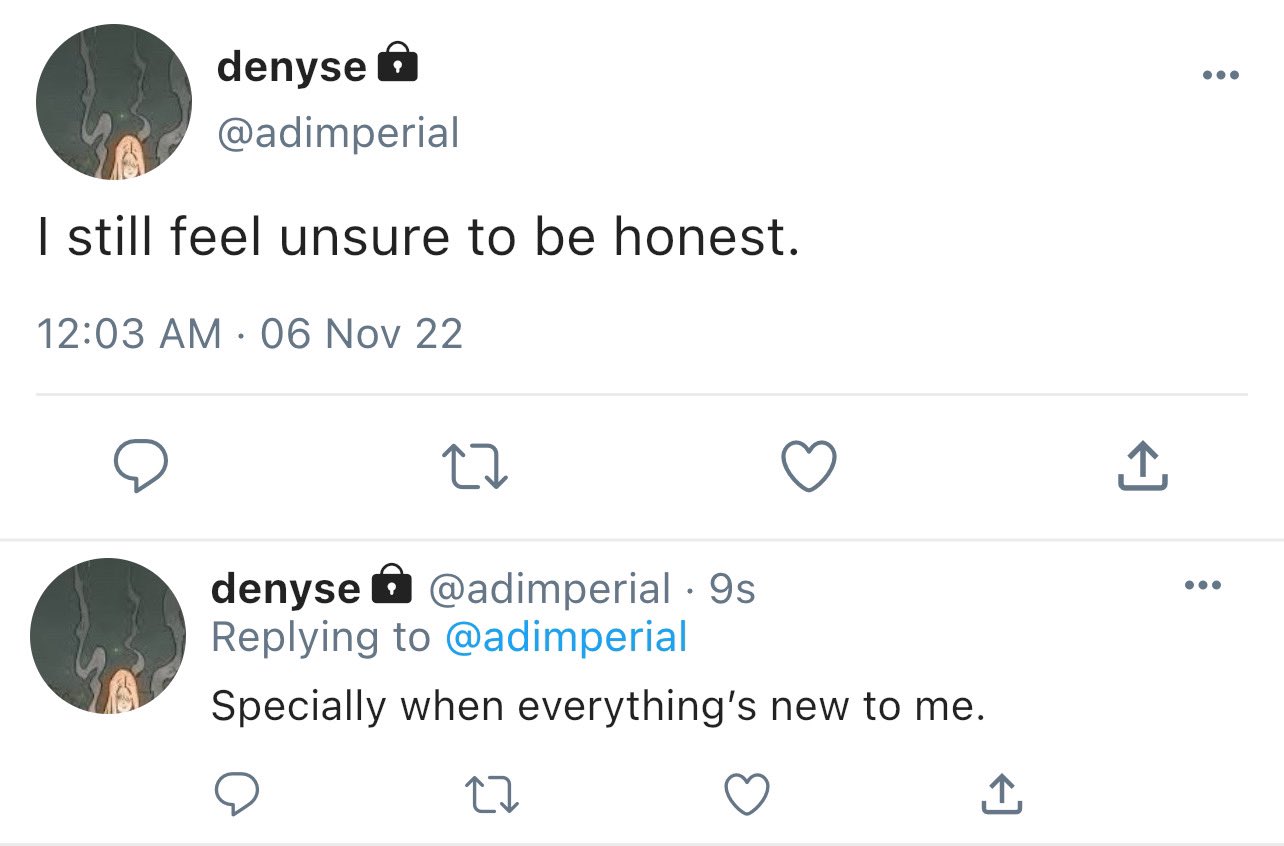
Task: Share the main tweet via share icon
Action: pyautogui.click(x=1141, y=467)
